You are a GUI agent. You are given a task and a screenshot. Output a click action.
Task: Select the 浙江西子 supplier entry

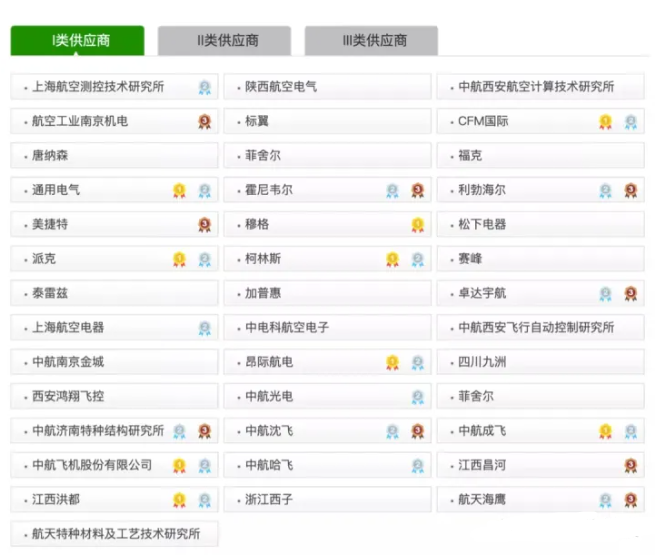[327, 500]
